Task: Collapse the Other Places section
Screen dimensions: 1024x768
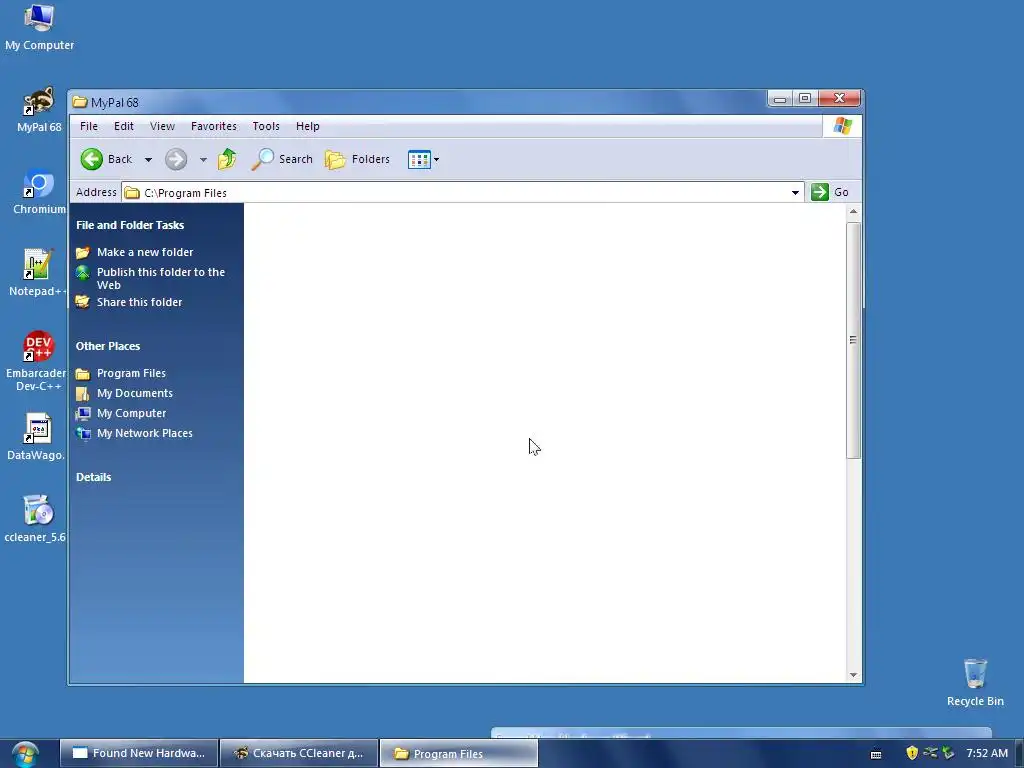Action: pos(108,346)
